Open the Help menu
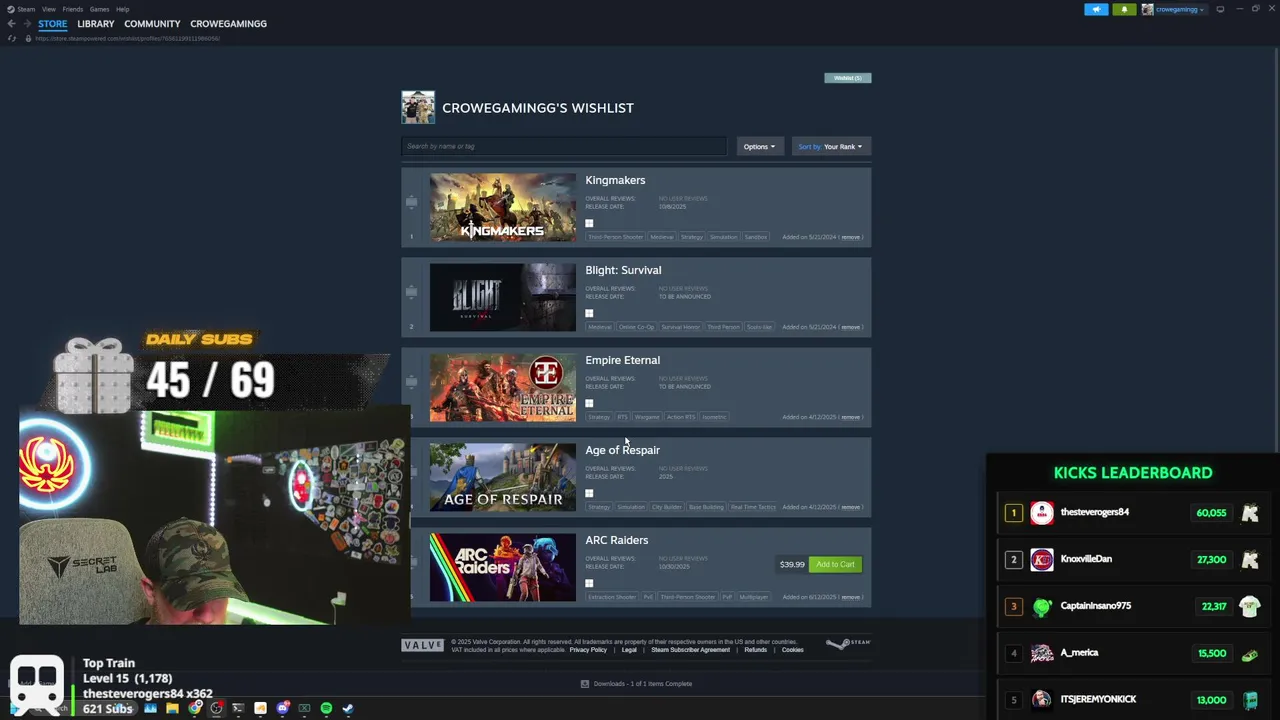This screenshot has height=720, width=1280. (122, 9)
